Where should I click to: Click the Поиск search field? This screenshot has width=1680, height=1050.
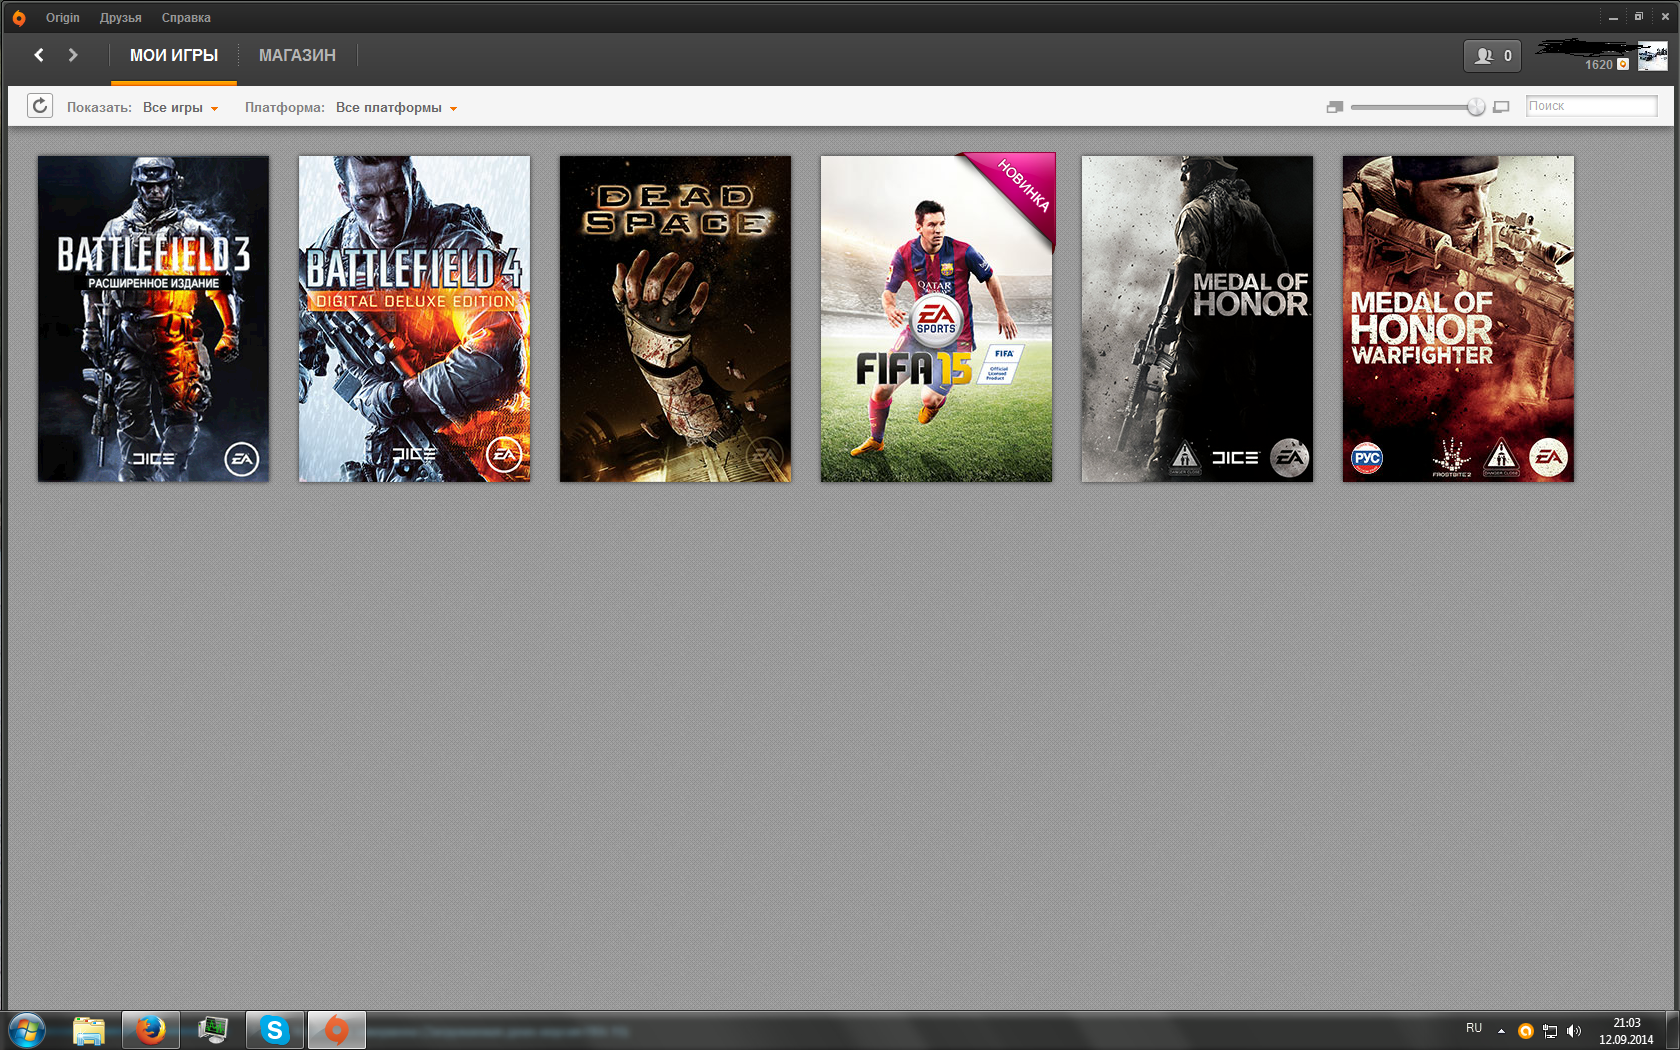(x=1591, y=106)
